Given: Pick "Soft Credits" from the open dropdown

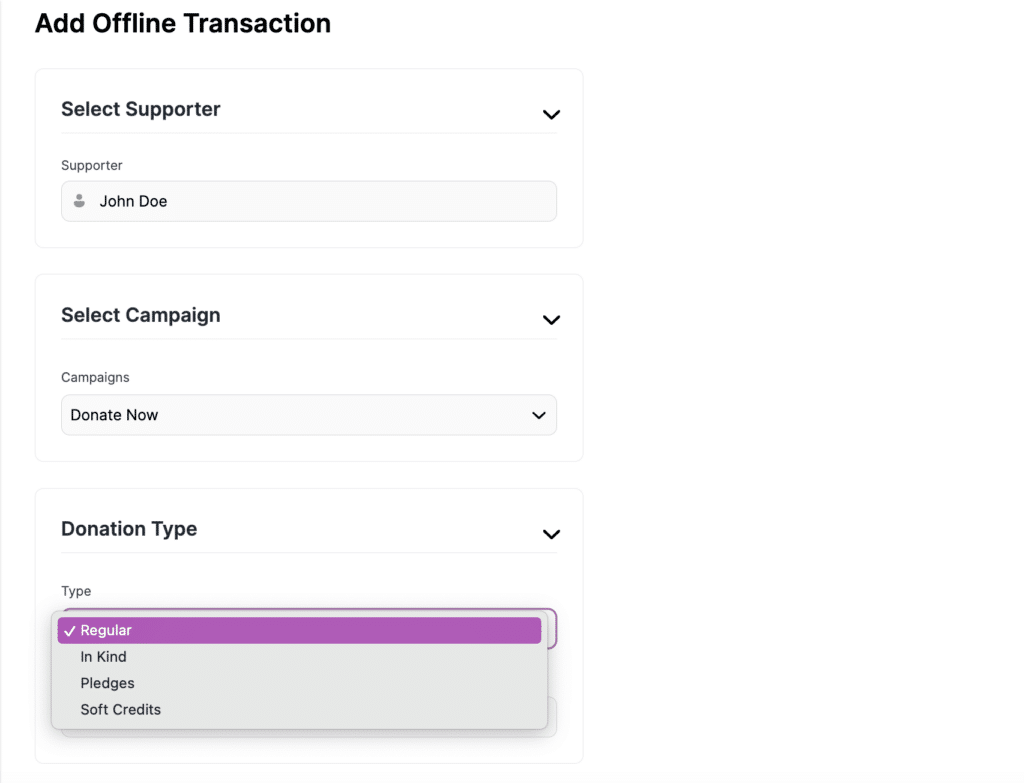Looking at the screenshot, I should pos(120,709).
